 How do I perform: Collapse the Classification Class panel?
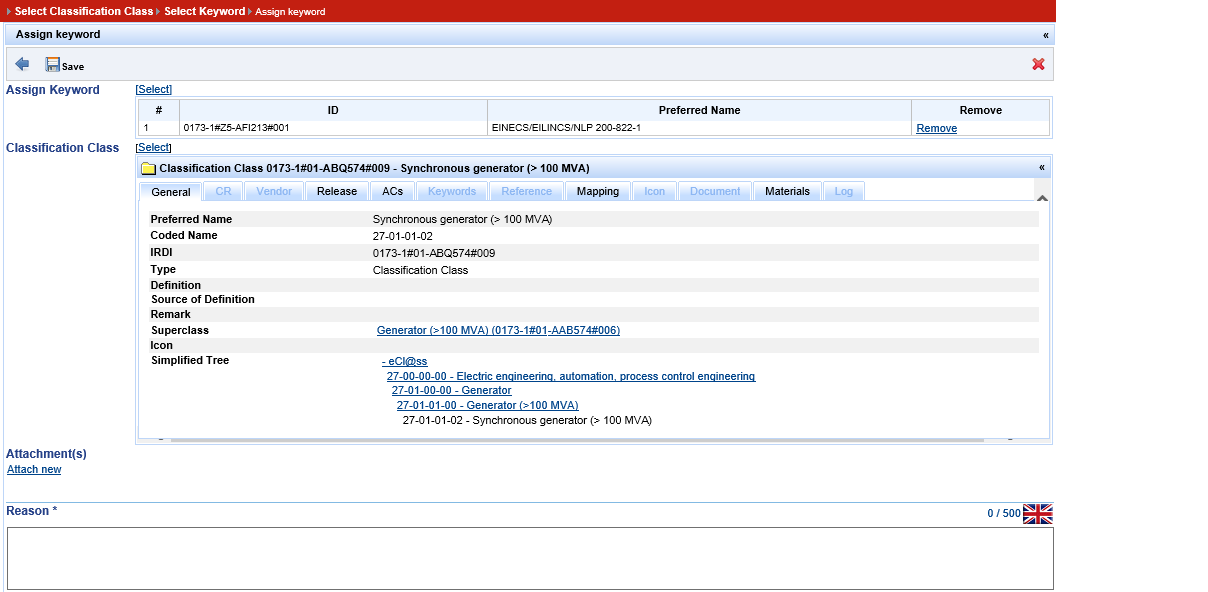(x=1041, y=168)
